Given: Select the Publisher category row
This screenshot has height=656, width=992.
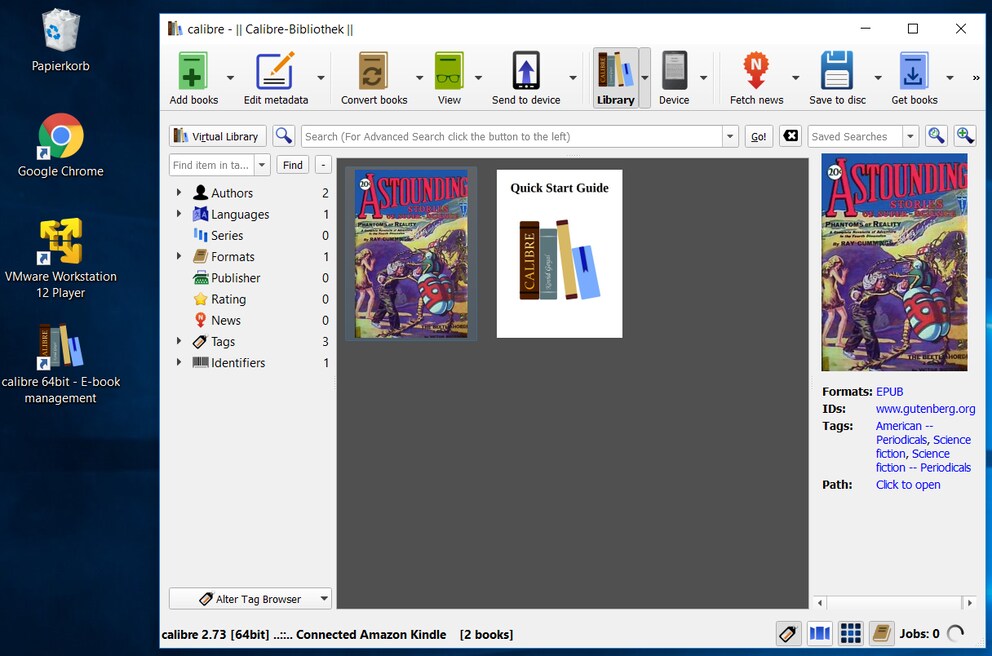Looking at the screenshot, I should coord(251,278).
